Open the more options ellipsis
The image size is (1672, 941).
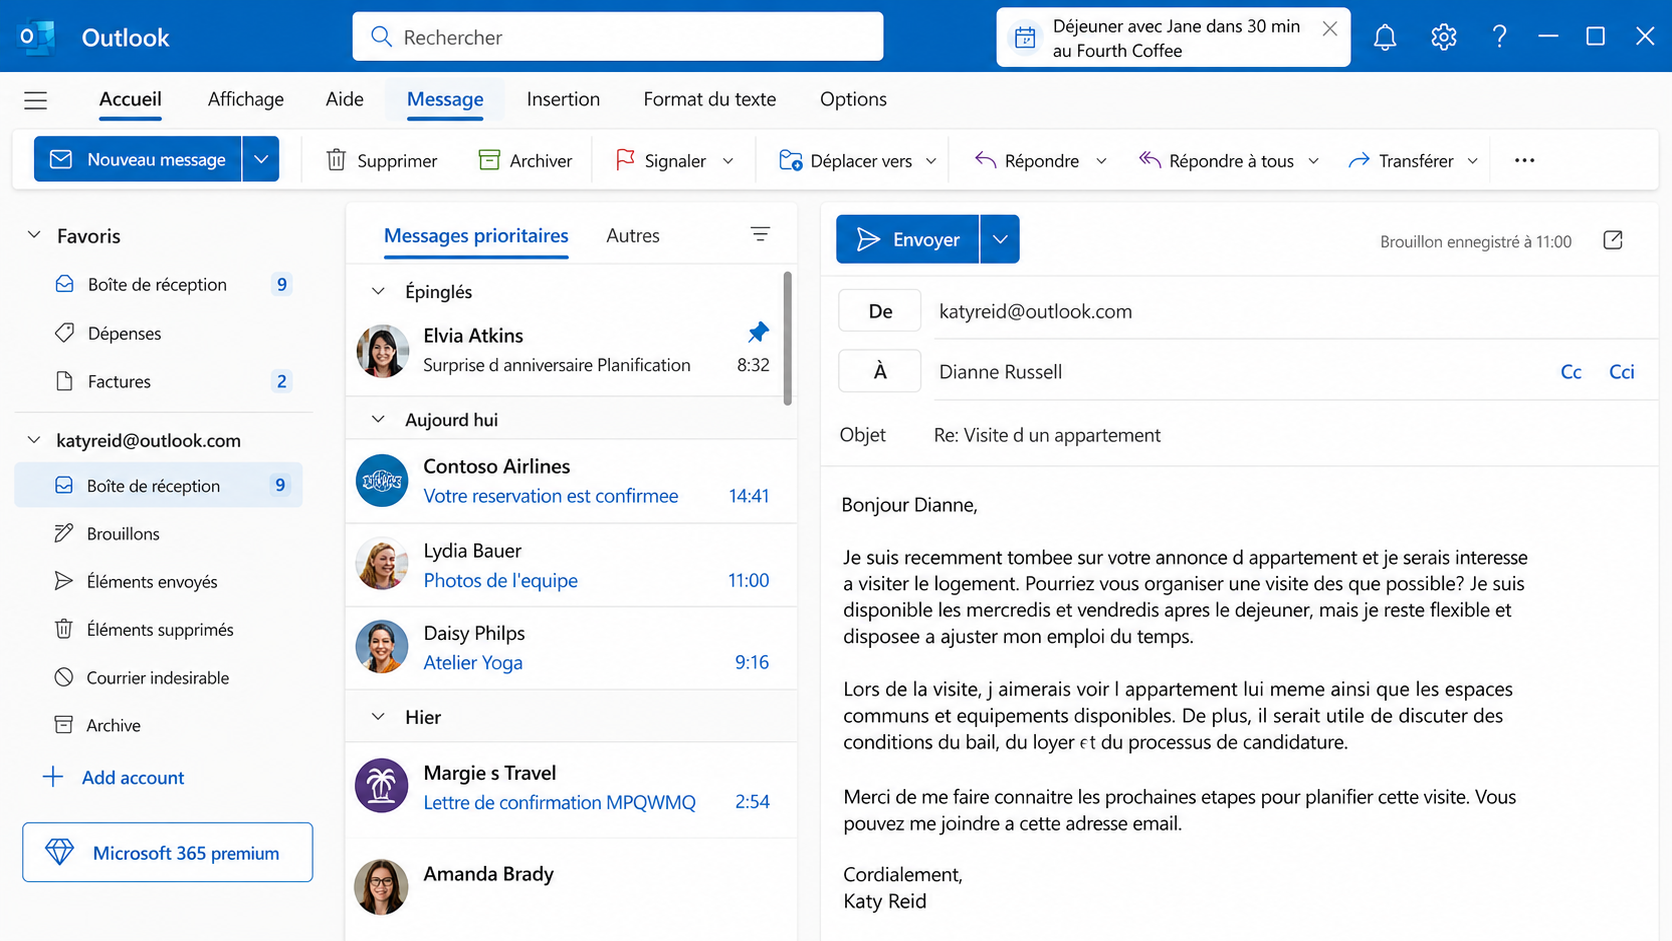[1524, 160]
